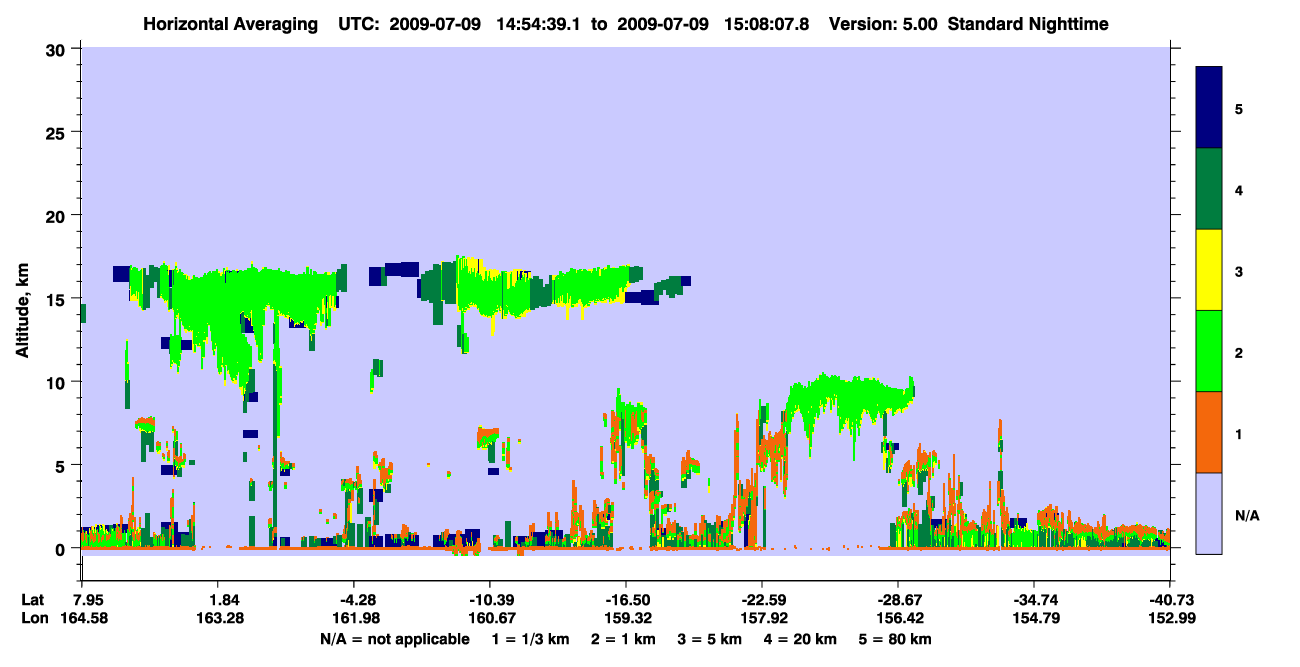Click the color bar label '2'
1300x667 pixels.
[x=1239, y=352]
